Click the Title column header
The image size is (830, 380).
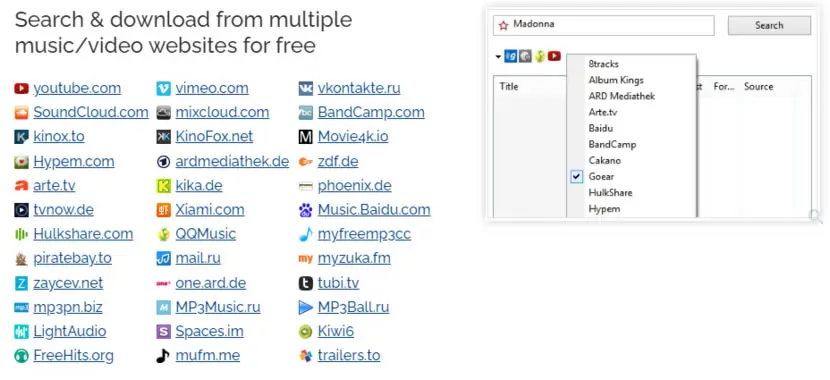509,86
